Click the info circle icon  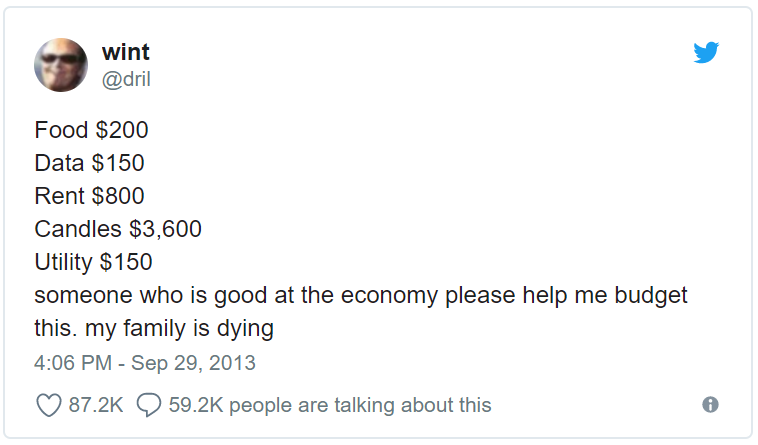710,404
